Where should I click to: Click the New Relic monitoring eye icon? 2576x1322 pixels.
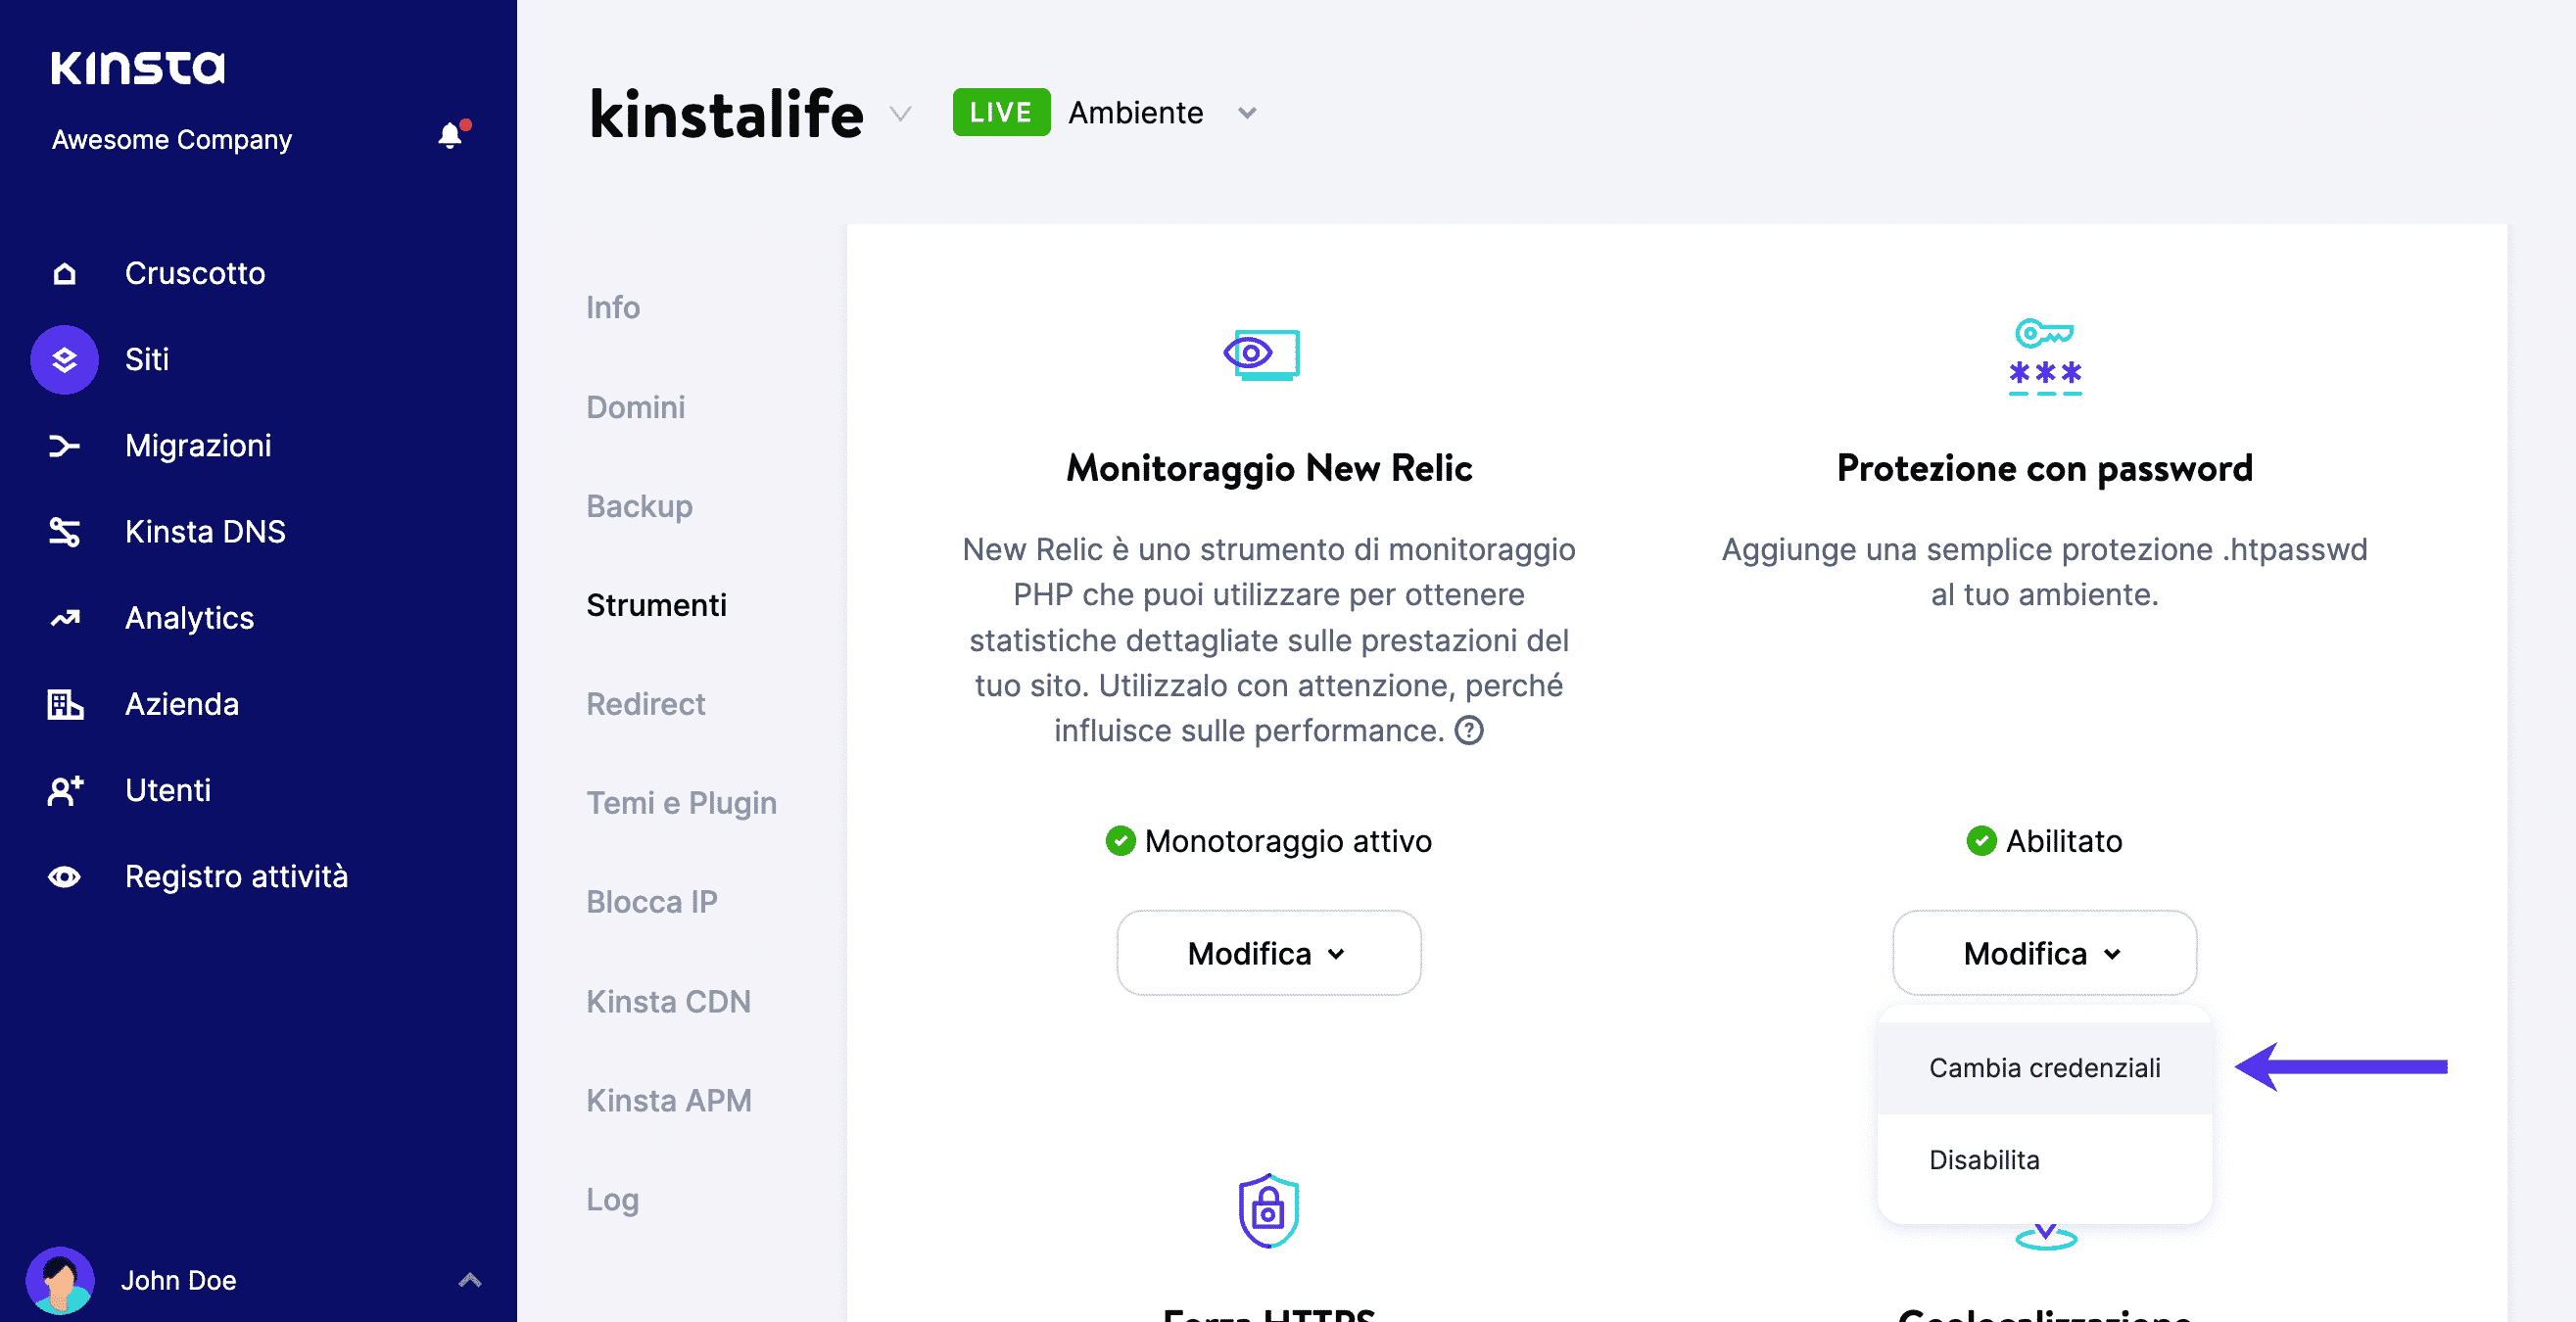(1261, 354)
